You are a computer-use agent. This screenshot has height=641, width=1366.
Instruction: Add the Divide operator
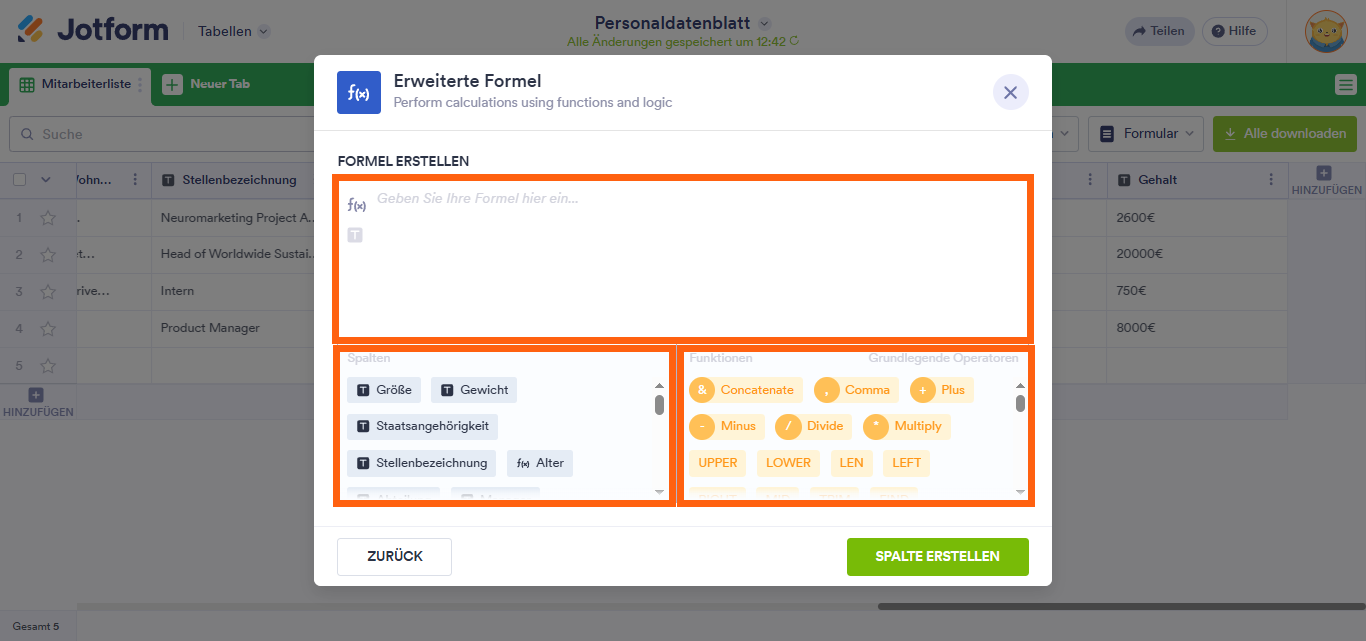tap(813, 427)
